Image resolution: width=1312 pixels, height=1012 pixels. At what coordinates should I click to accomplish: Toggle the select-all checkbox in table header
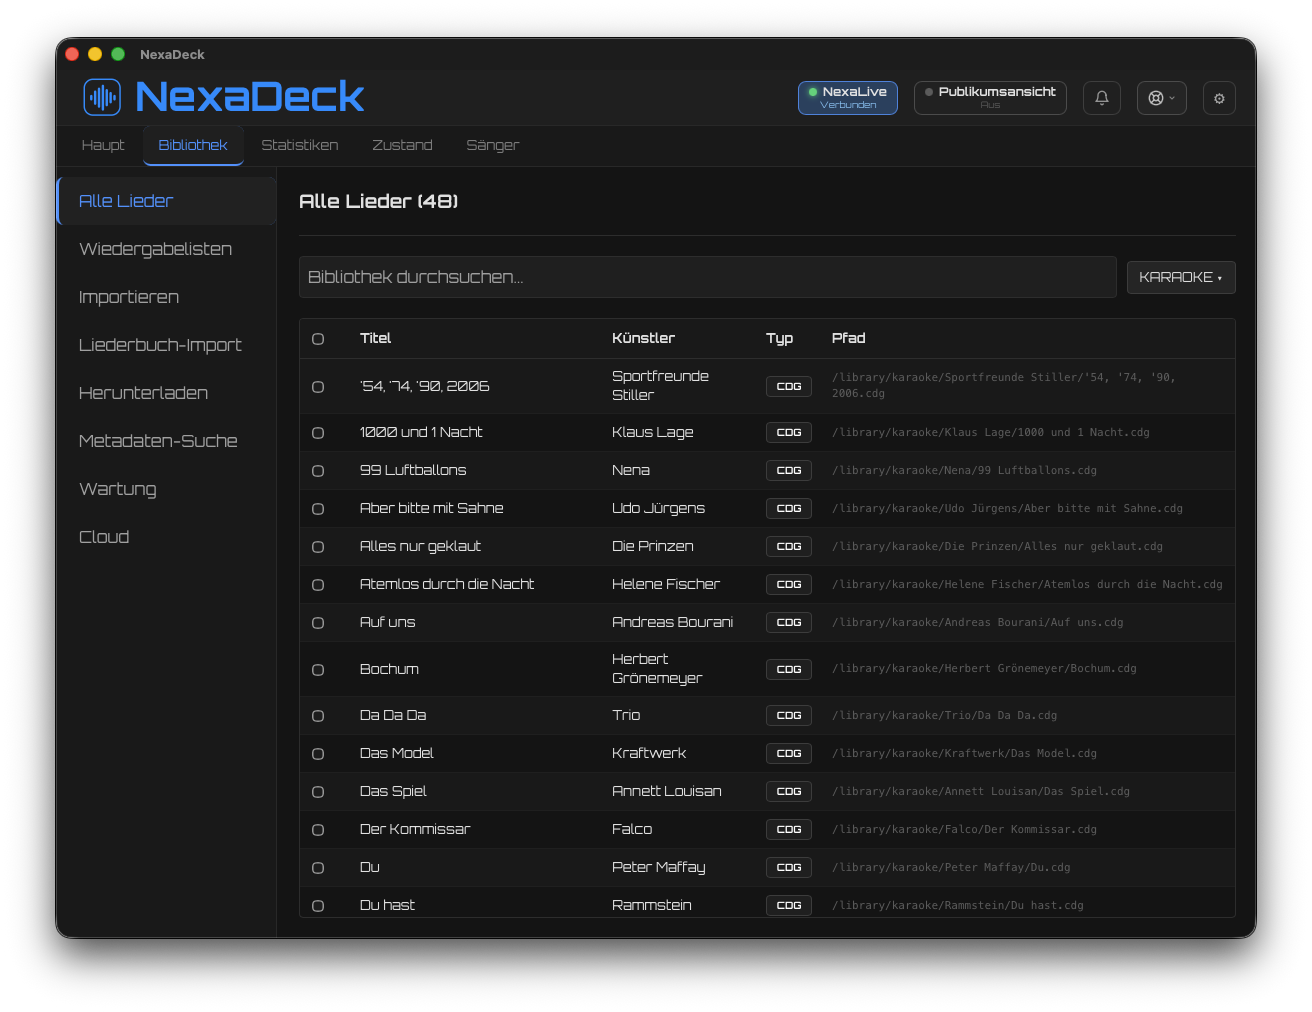318,339
